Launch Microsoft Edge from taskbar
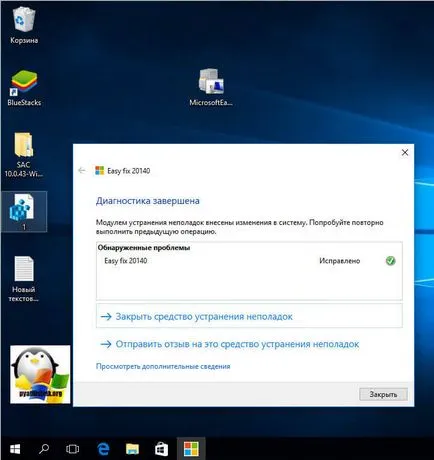This screenshot has width=434, height=460. 103,449
